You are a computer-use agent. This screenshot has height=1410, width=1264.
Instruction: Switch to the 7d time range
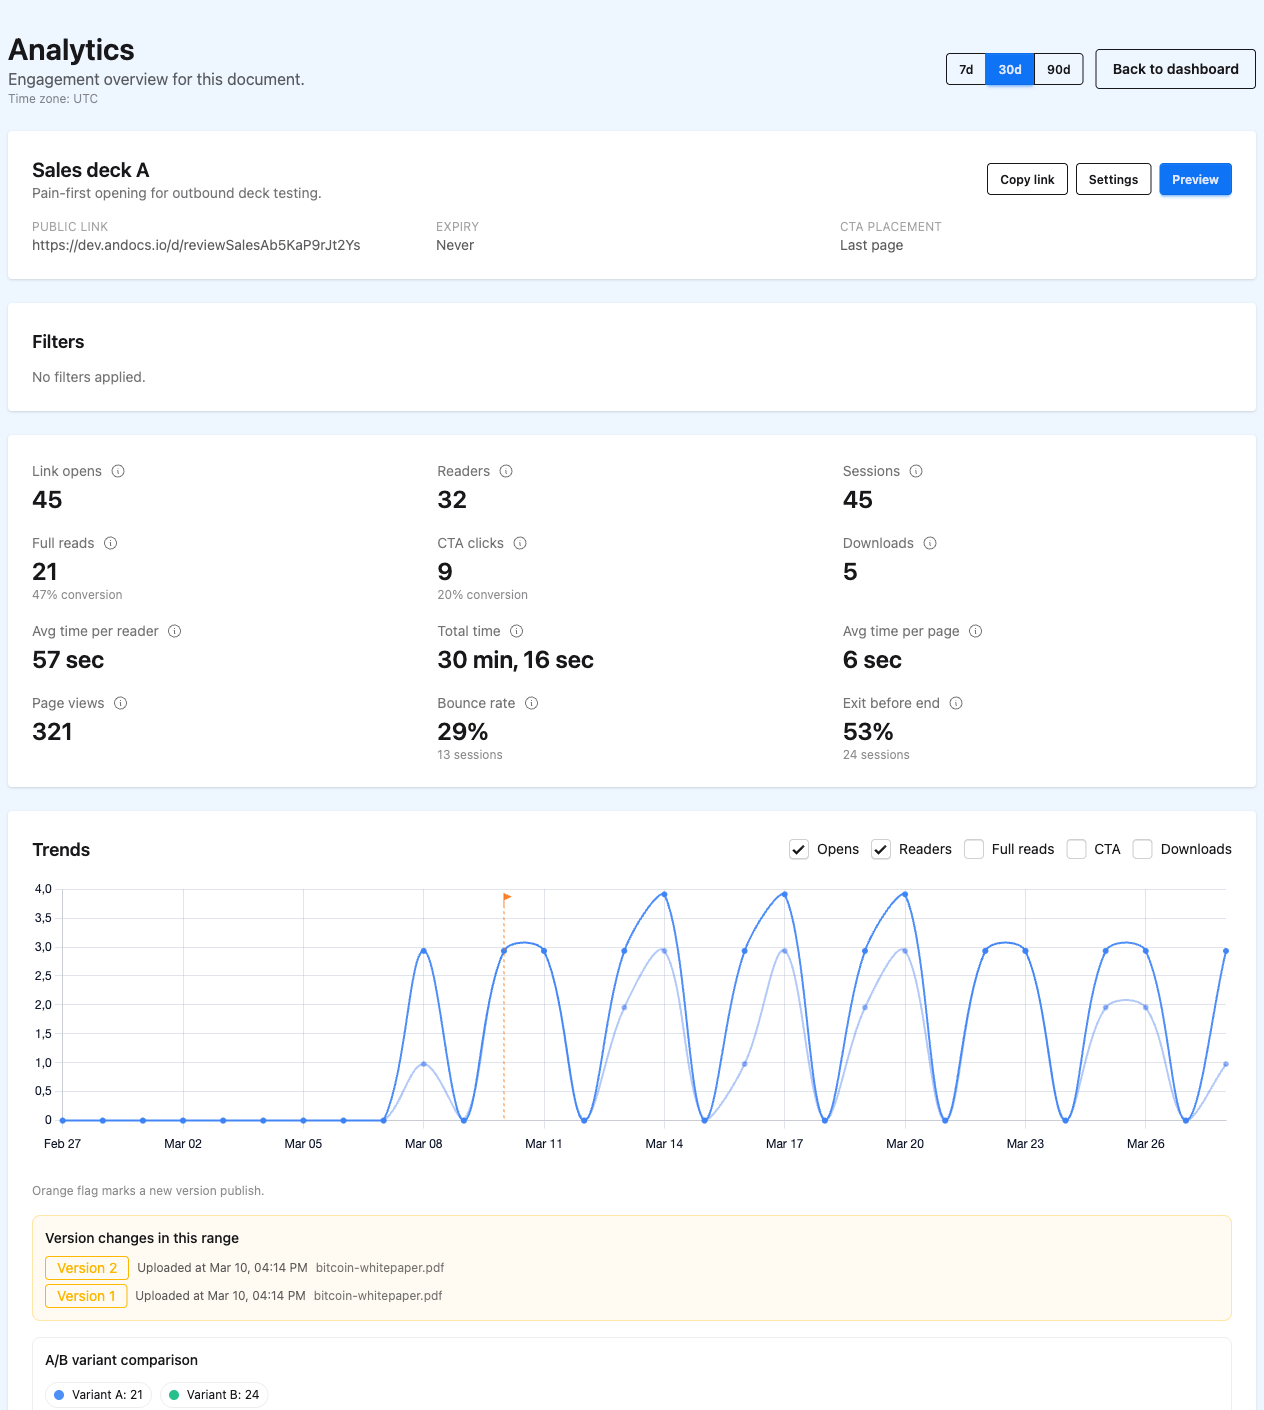(965, 69)
